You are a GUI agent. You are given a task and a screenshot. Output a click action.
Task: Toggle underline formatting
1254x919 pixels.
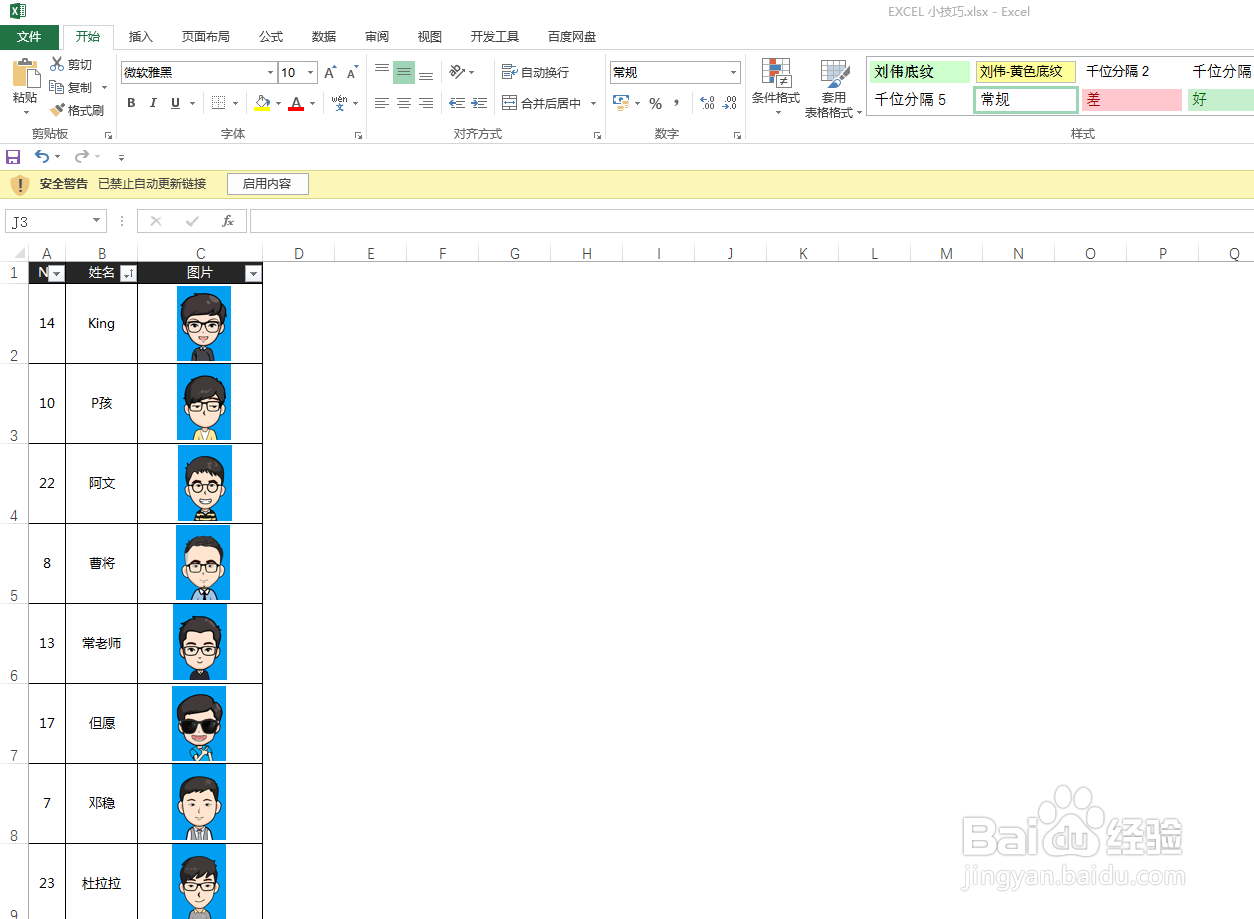[176, 103]
